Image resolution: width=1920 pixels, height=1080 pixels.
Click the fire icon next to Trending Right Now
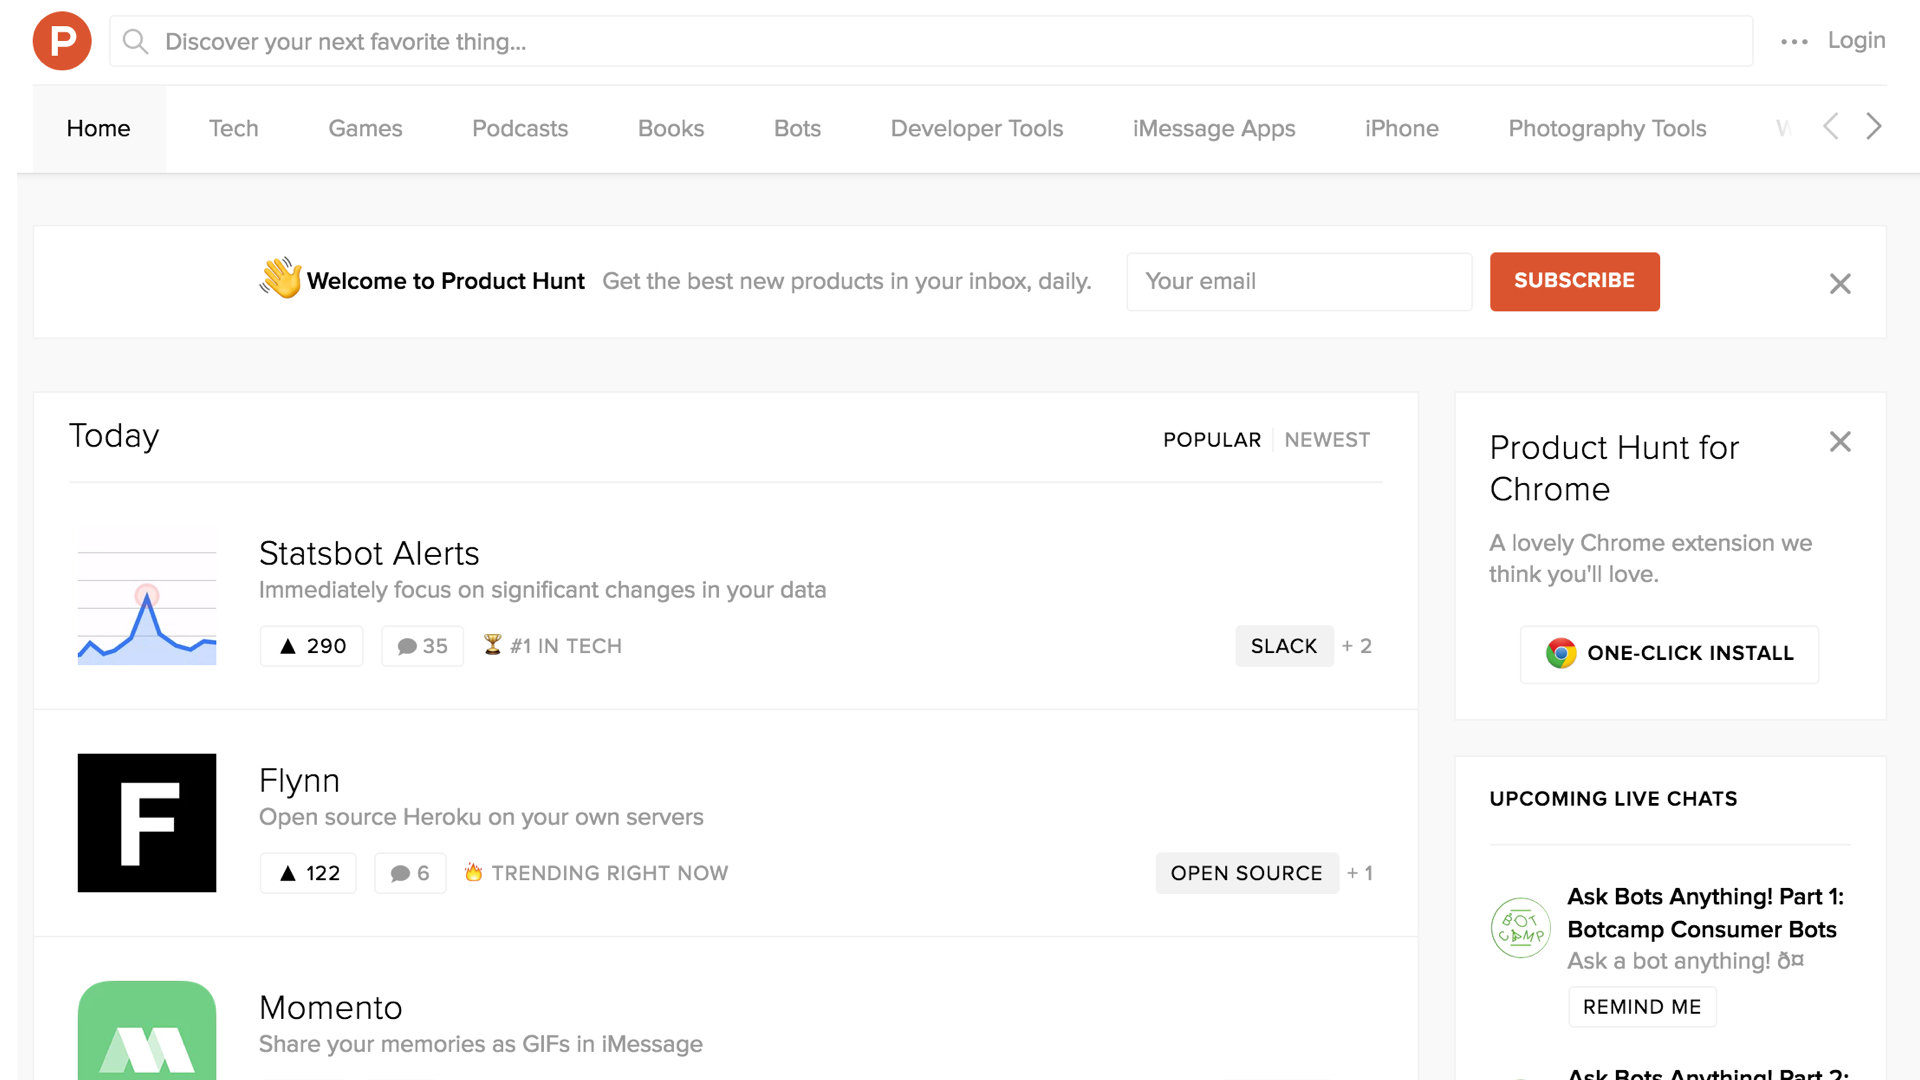[x=475, y=872]
